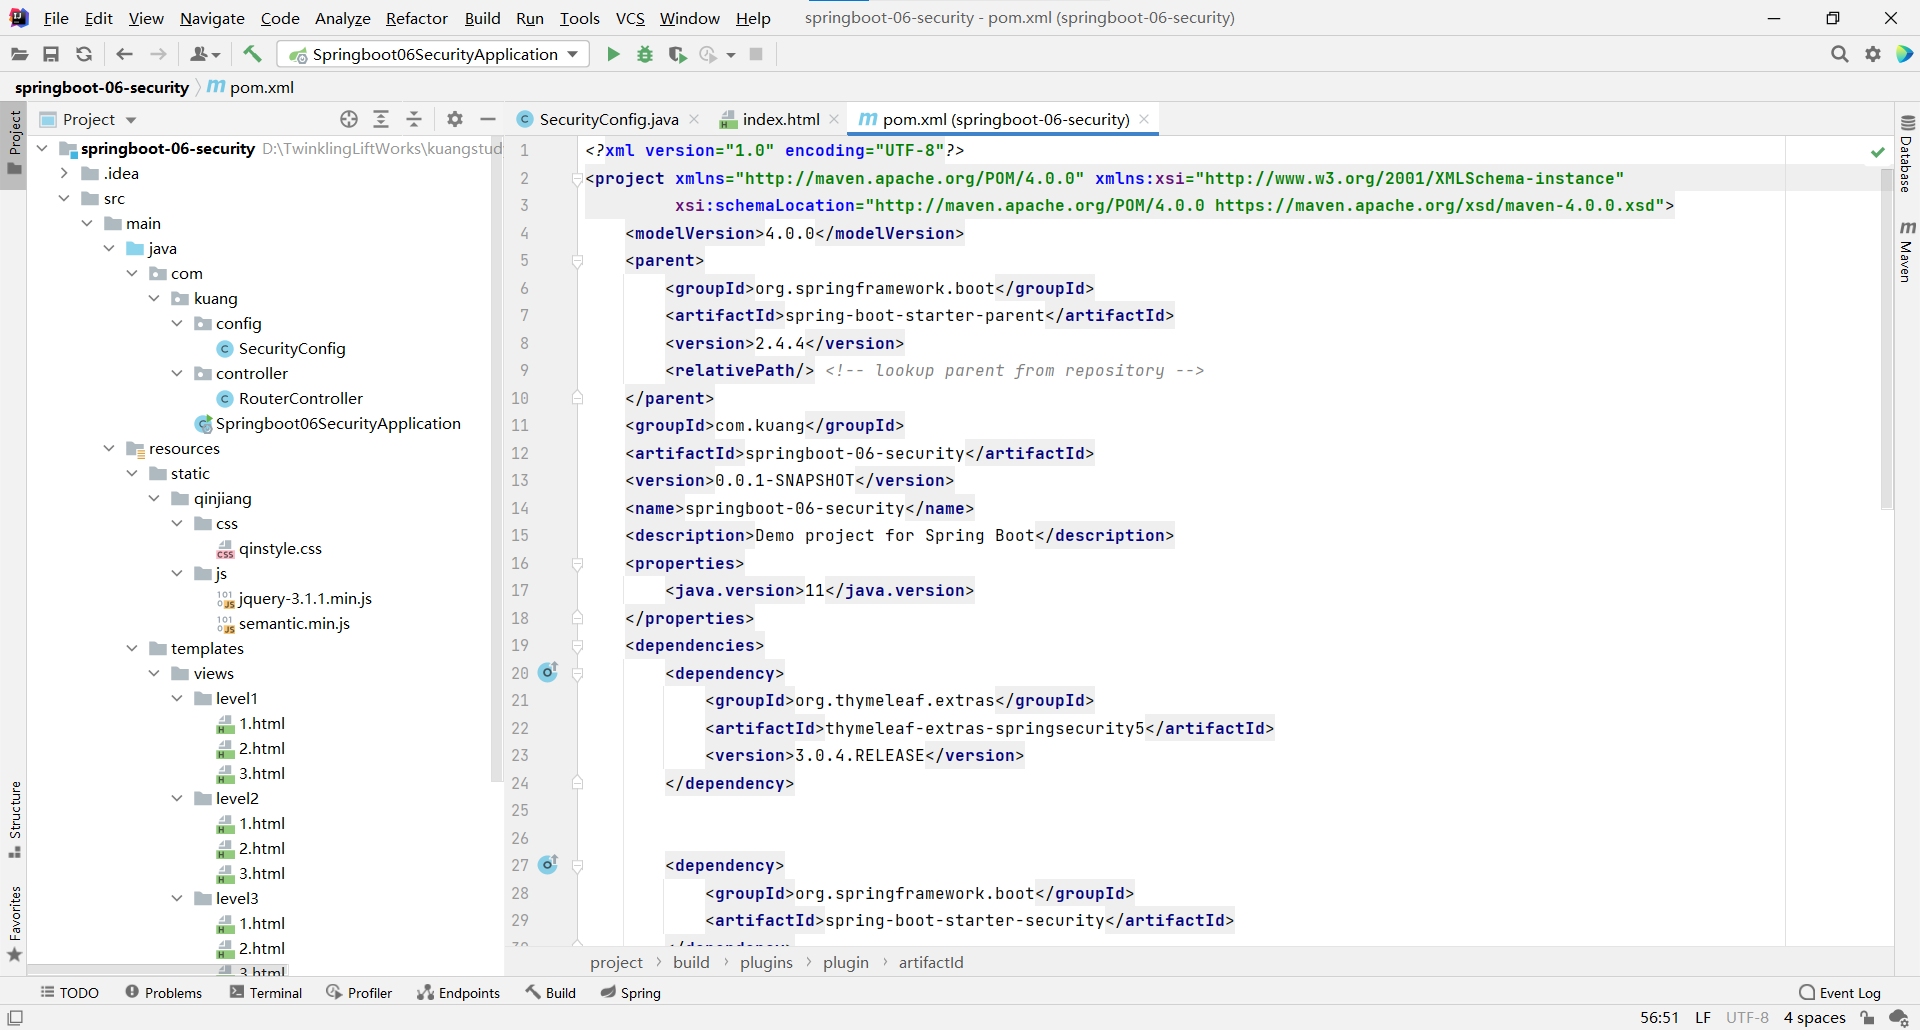Open the run configuration dropdown
Image resolution: width=1920 pixels, height=1030 pixels.
coord(434,54)
